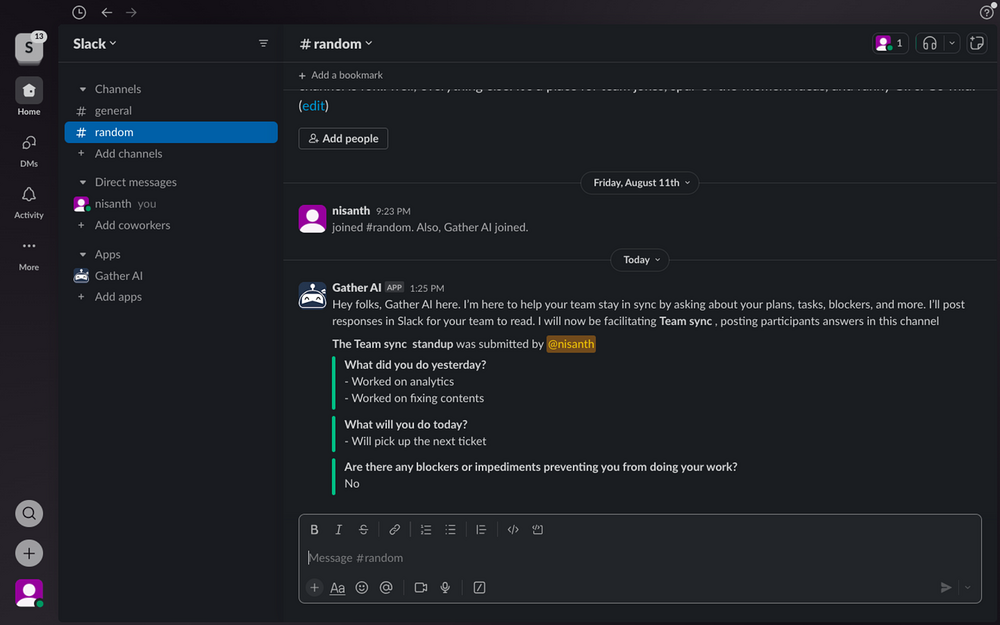
Task: Open the Friday, August 11th date dropdown
Action: point(640,182)
